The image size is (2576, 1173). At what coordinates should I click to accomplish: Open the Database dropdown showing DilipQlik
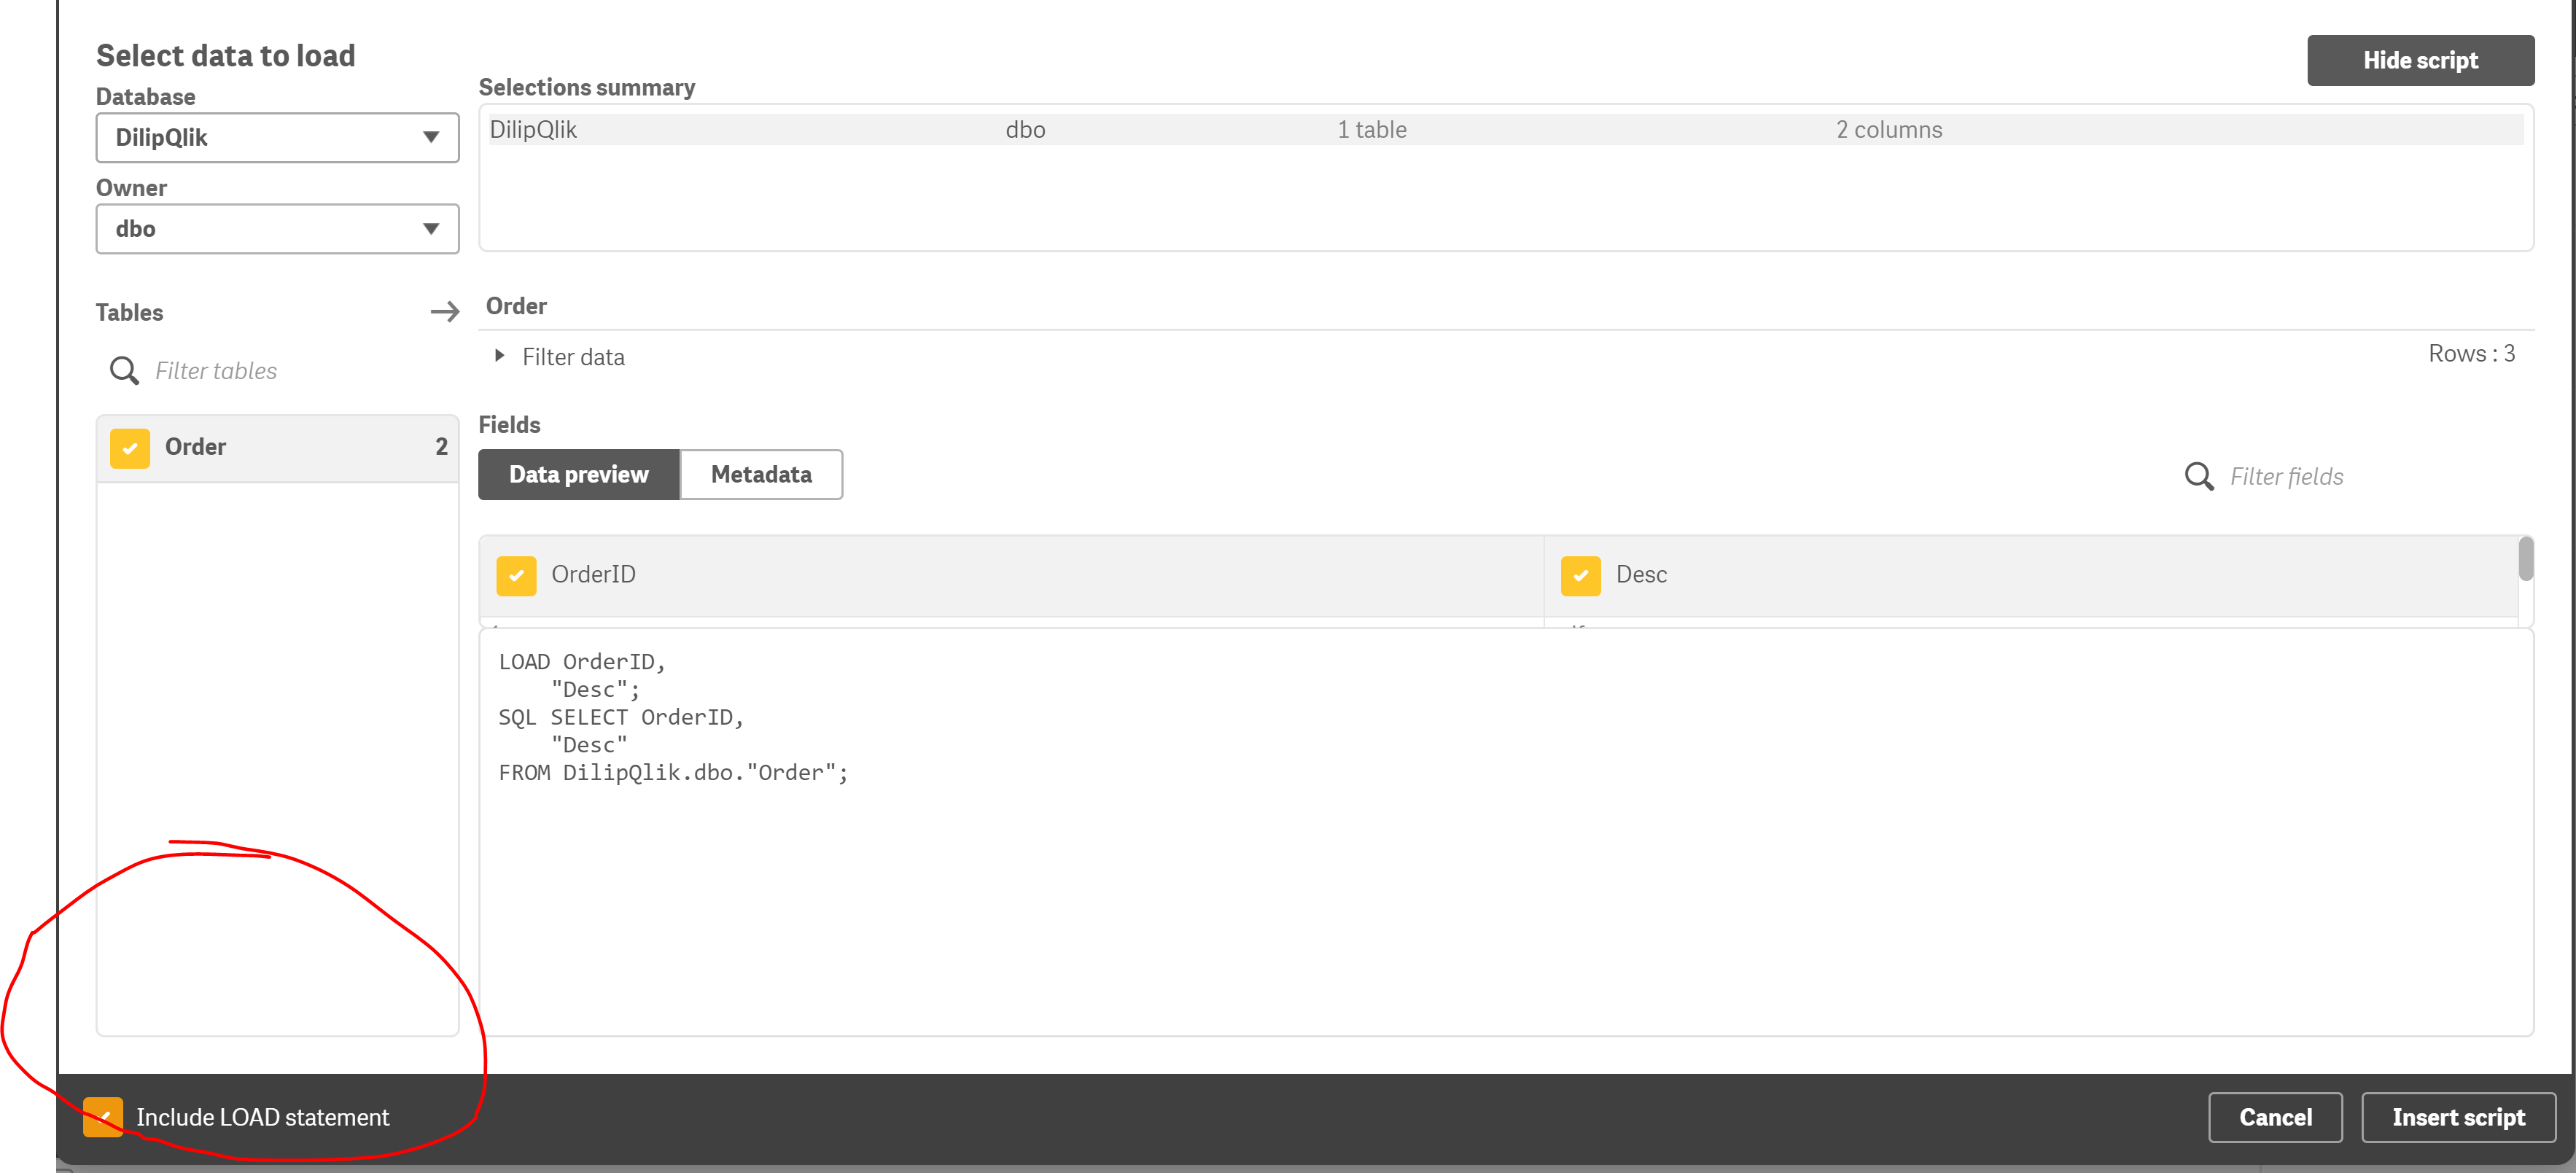point(277,137)
